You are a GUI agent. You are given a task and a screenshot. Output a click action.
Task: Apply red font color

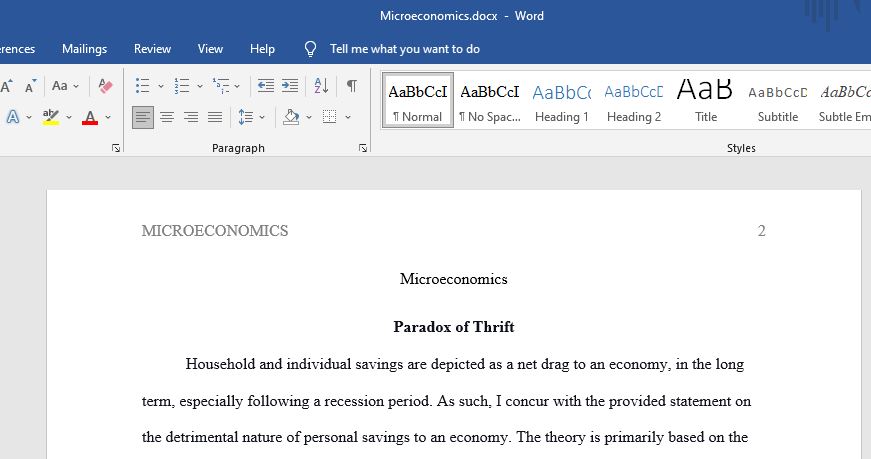click(x=89, y=117)
